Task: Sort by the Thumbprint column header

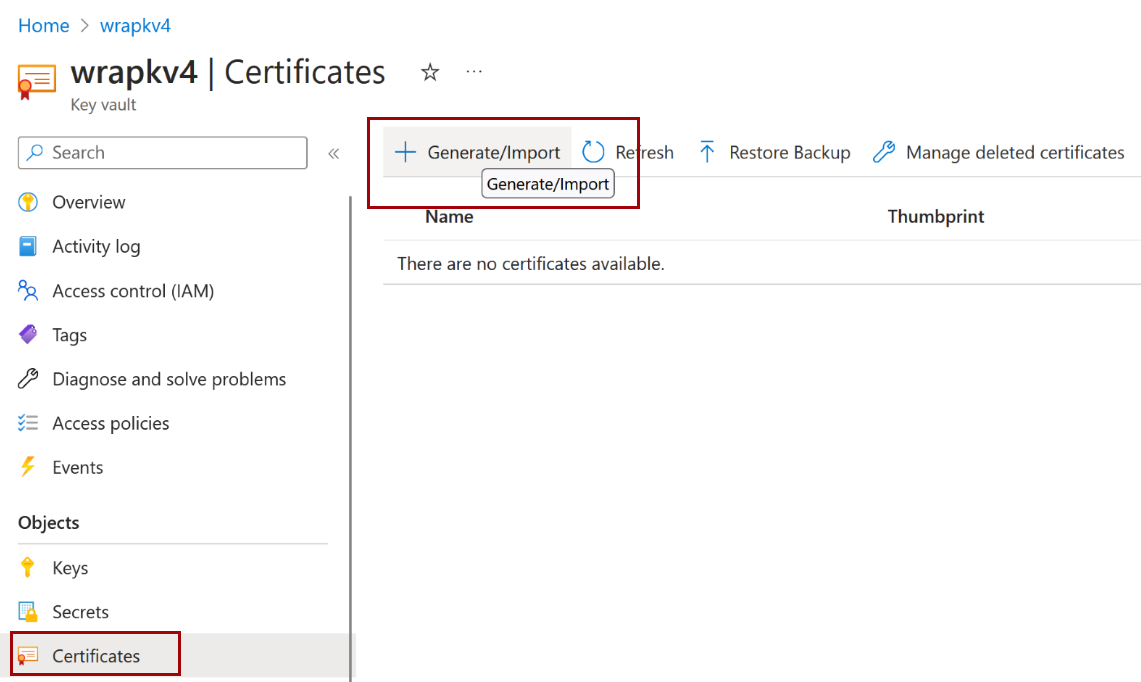Action: point(936,217)
